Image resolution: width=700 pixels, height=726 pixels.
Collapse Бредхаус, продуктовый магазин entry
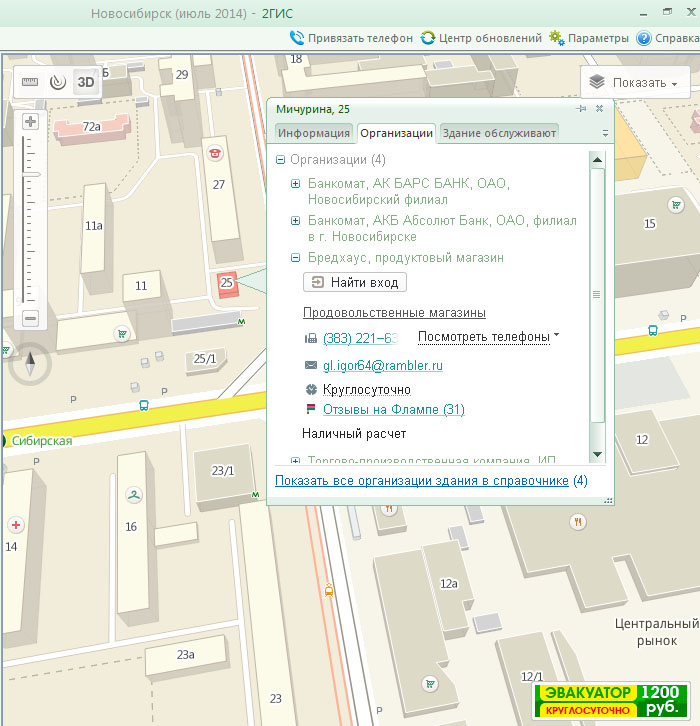point(295,258)
